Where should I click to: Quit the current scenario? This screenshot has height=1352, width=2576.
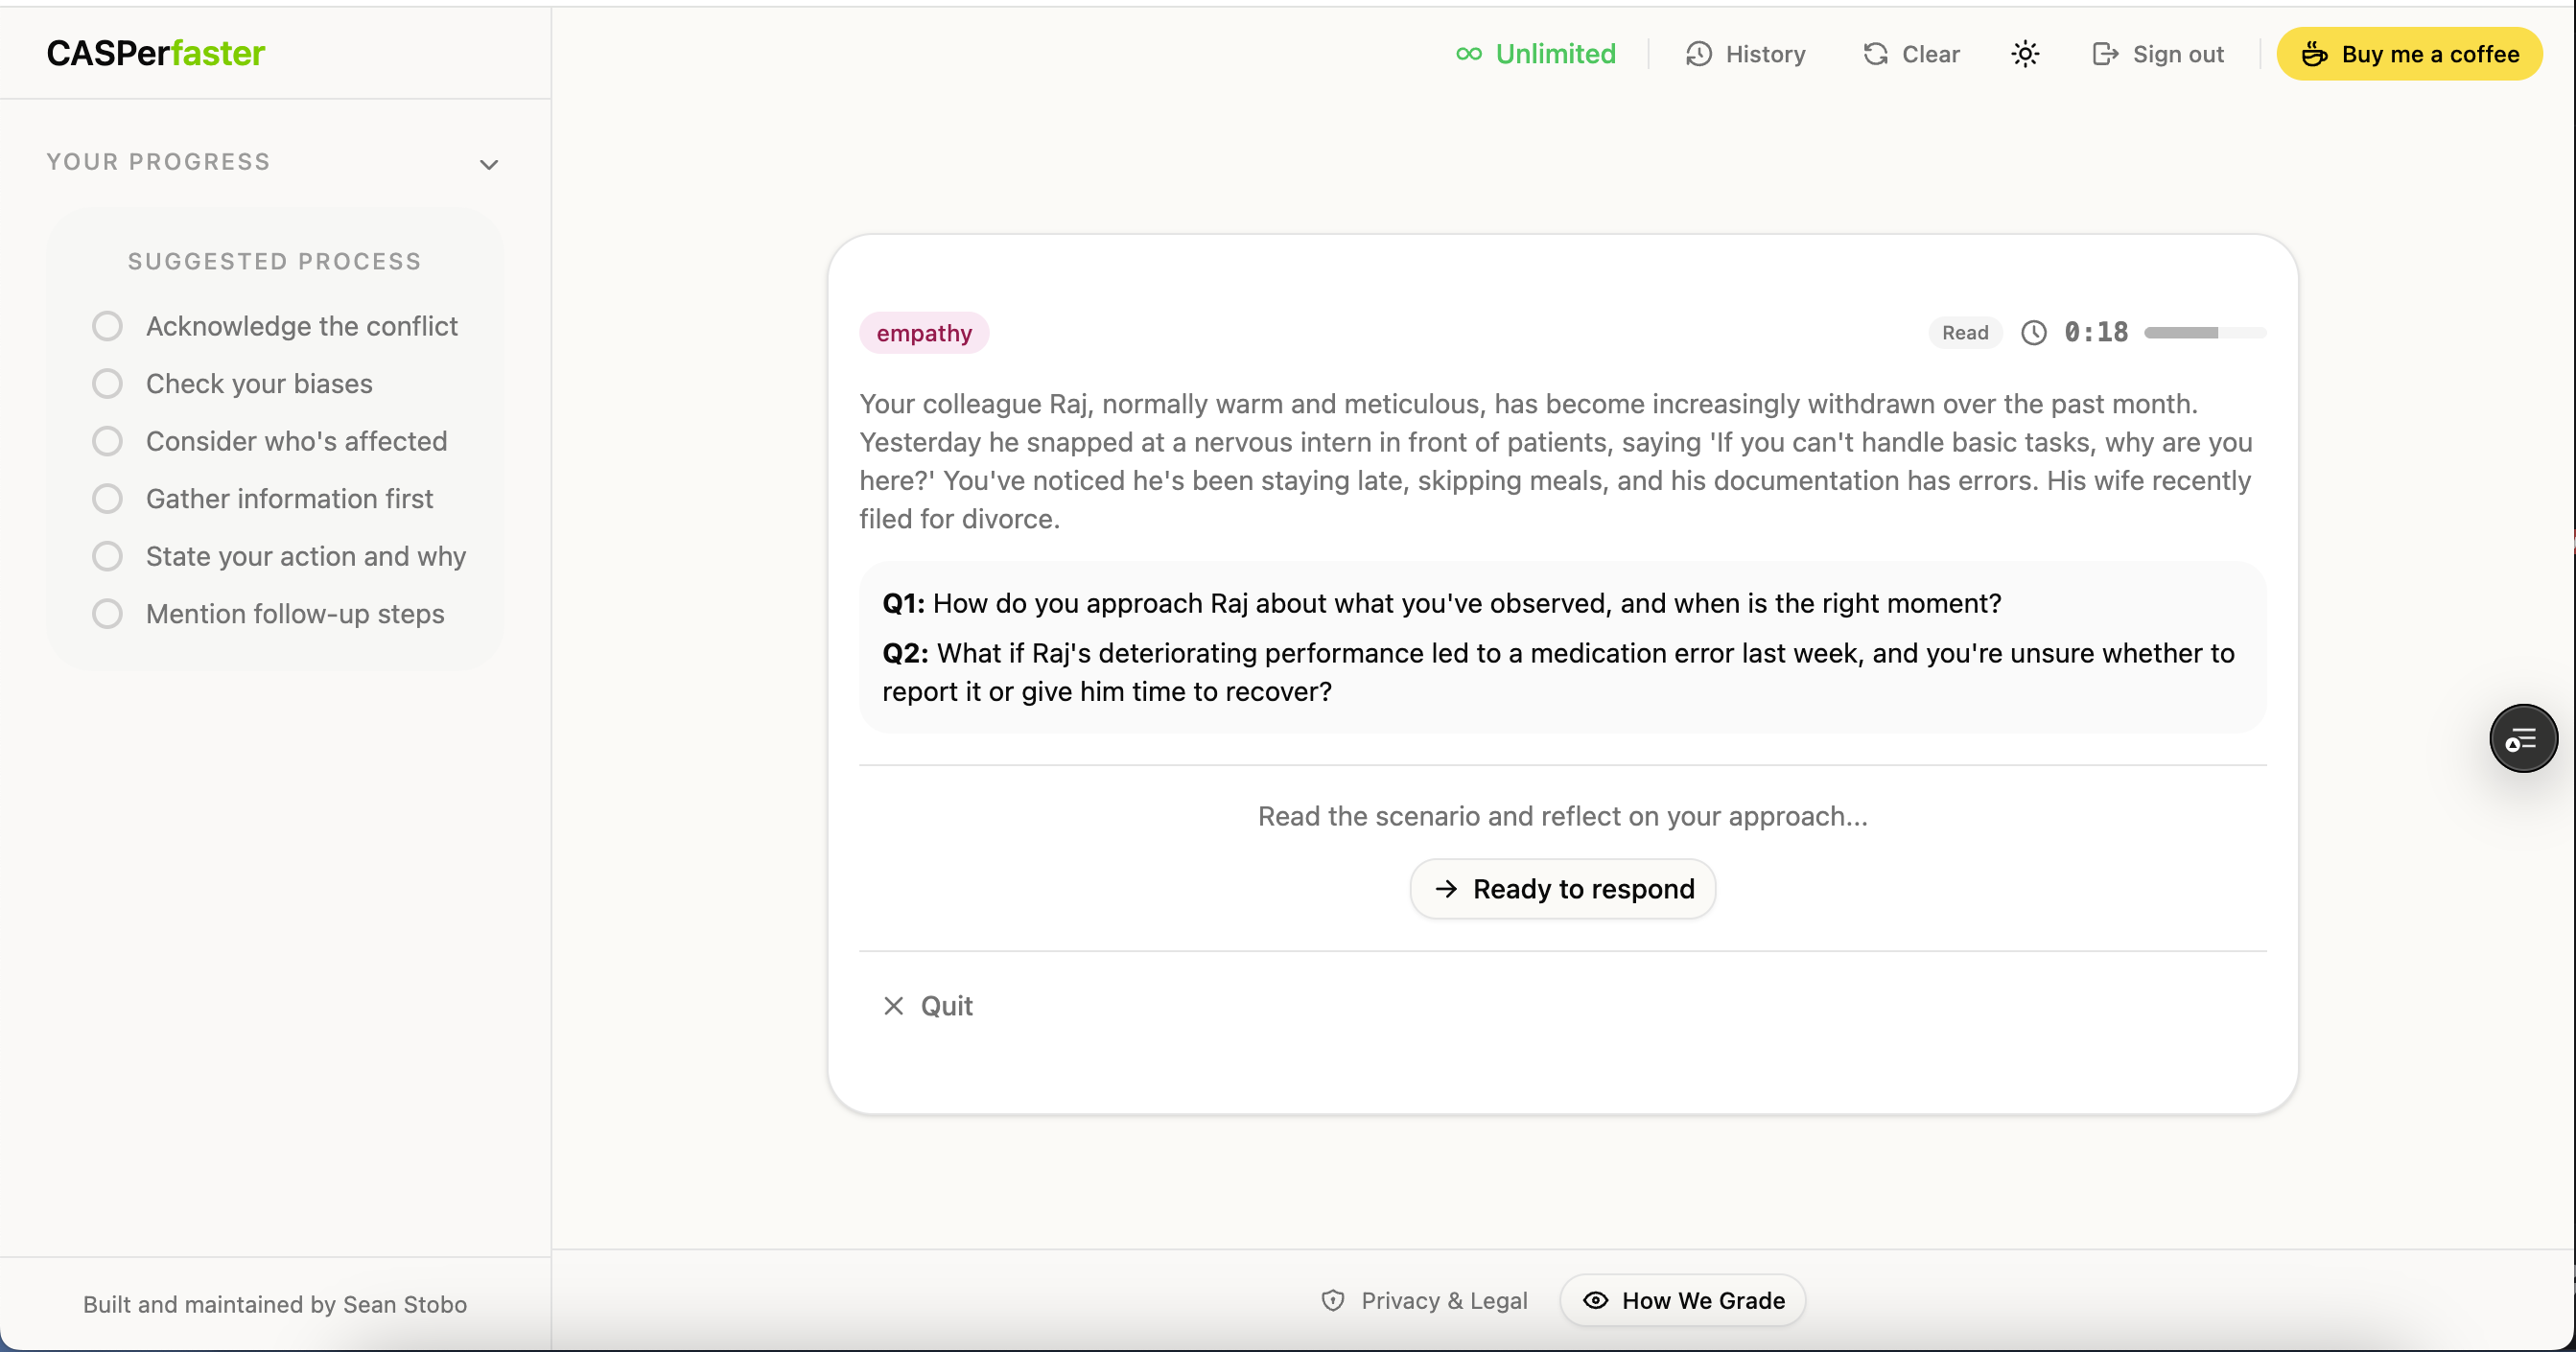click(928, 1006)
